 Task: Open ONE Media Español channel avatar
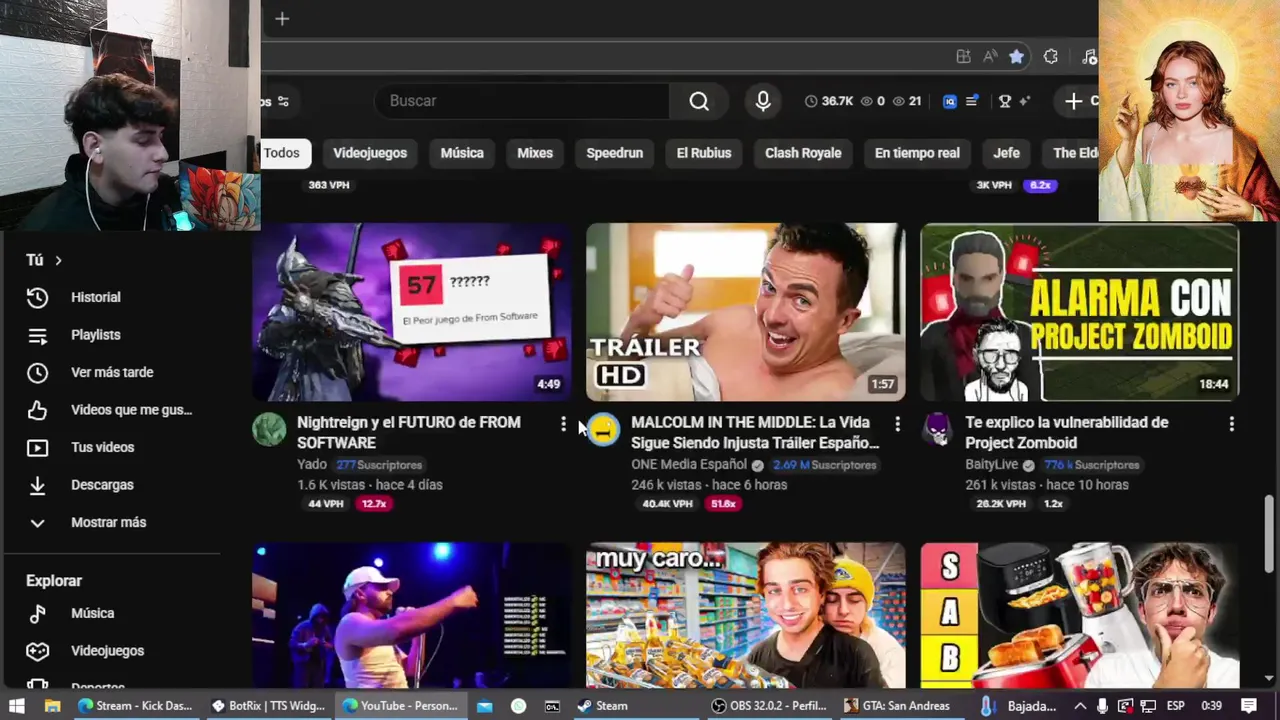pos(603,429)
